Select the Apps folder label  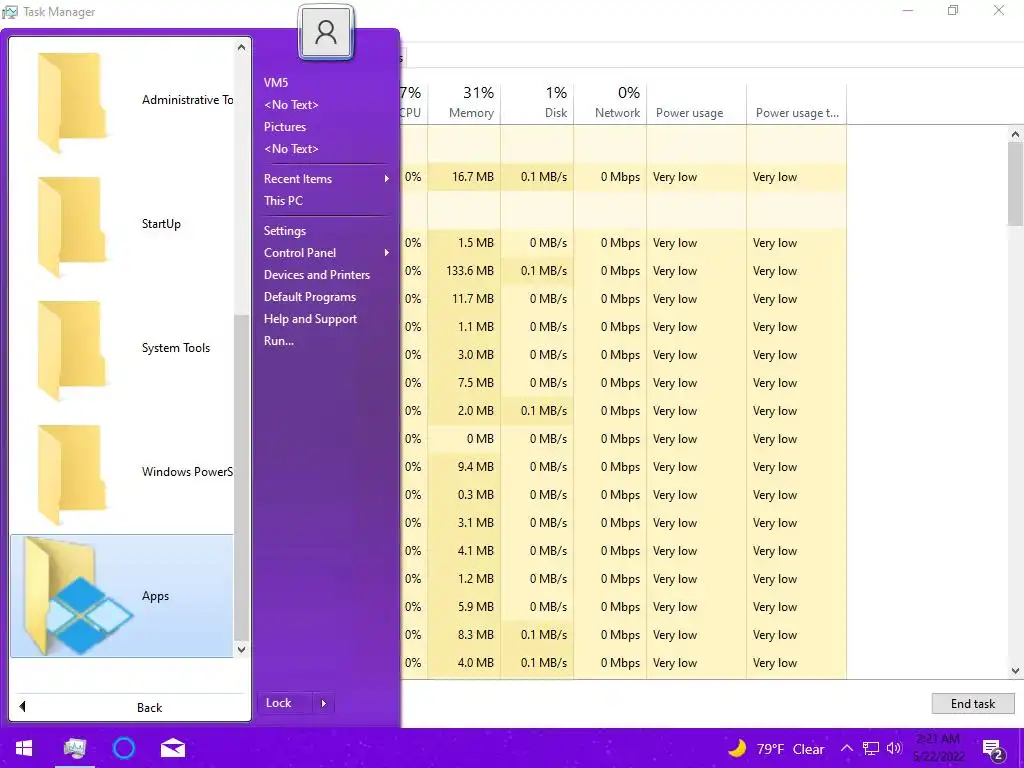[x=155, y=596]
